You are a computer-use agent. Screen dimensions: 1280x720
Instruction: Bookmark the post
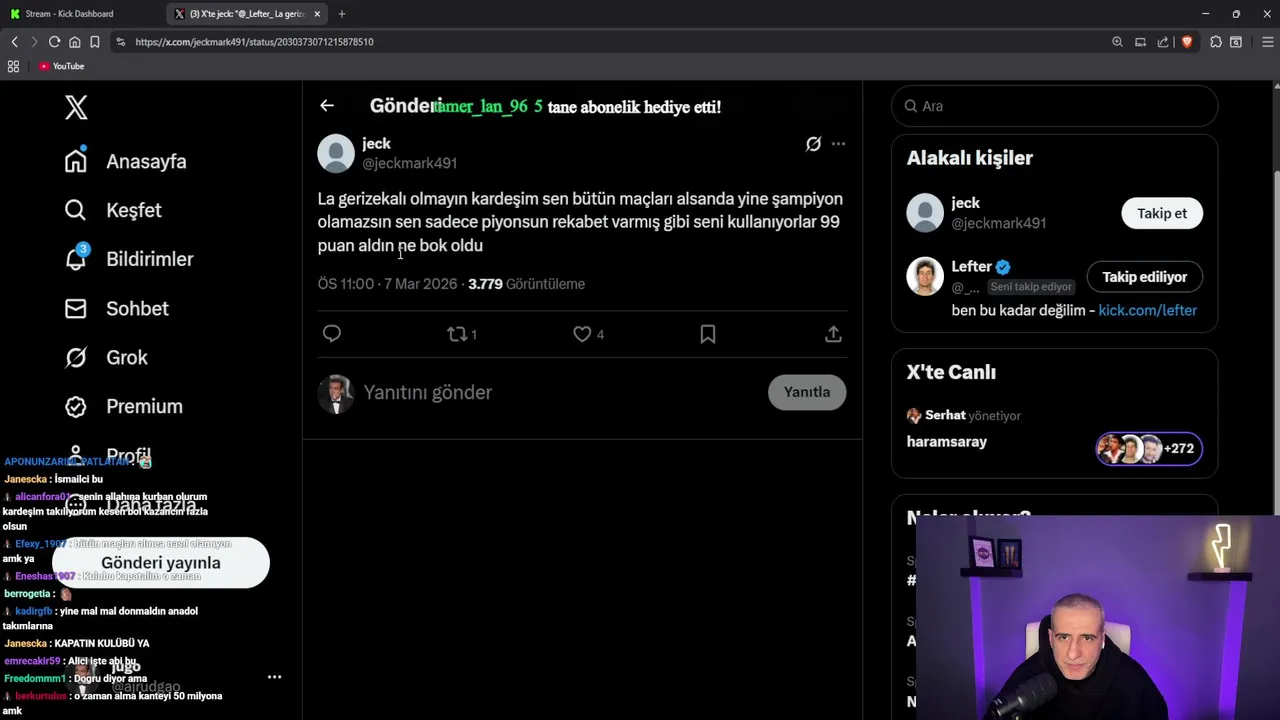[708, 334]
